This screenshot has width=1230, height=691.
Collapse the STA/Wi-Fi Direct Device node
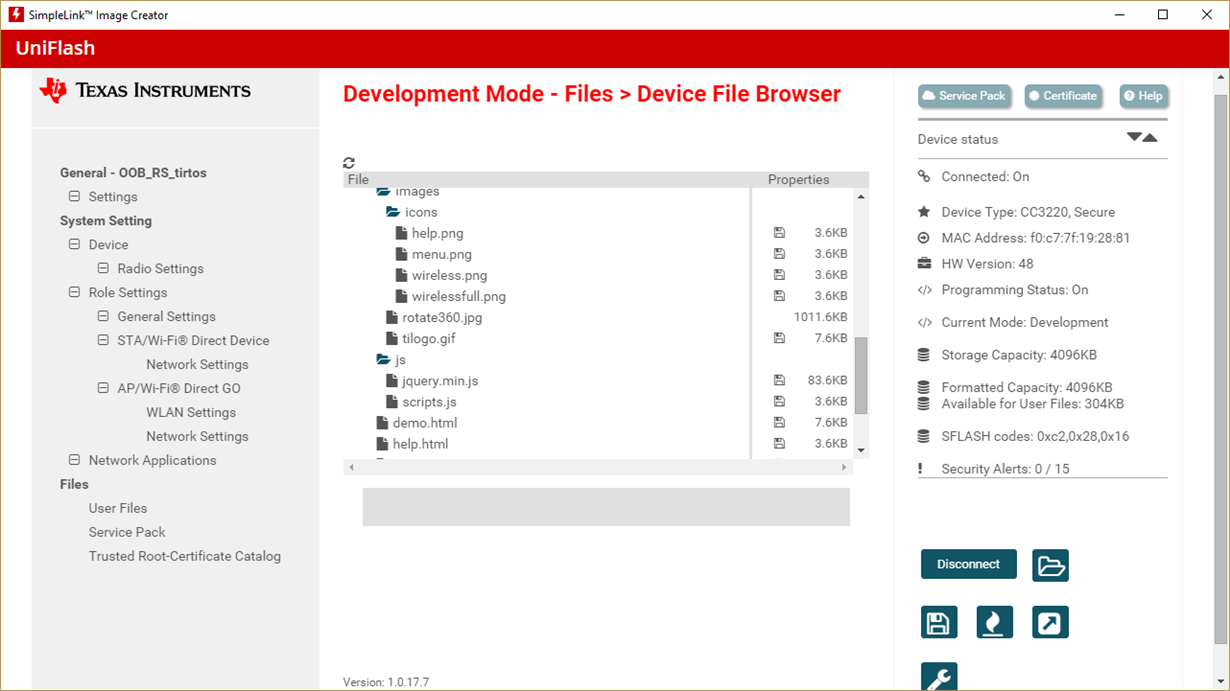103,340
